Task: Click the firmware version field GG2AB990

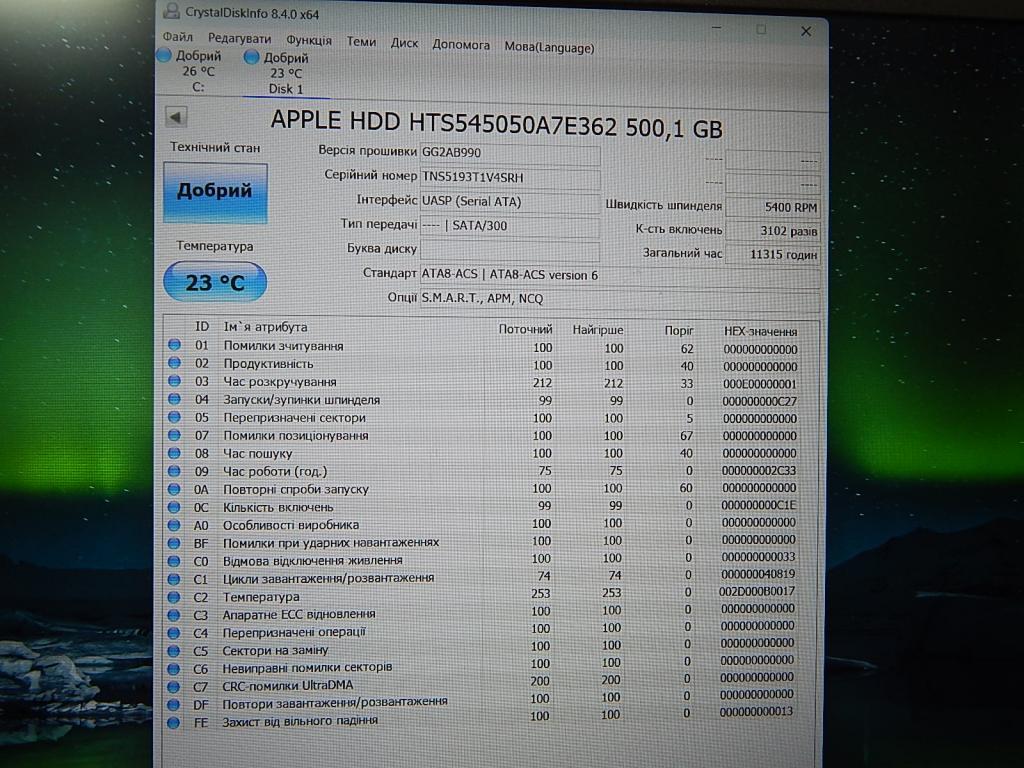Action: click(509, 153)
